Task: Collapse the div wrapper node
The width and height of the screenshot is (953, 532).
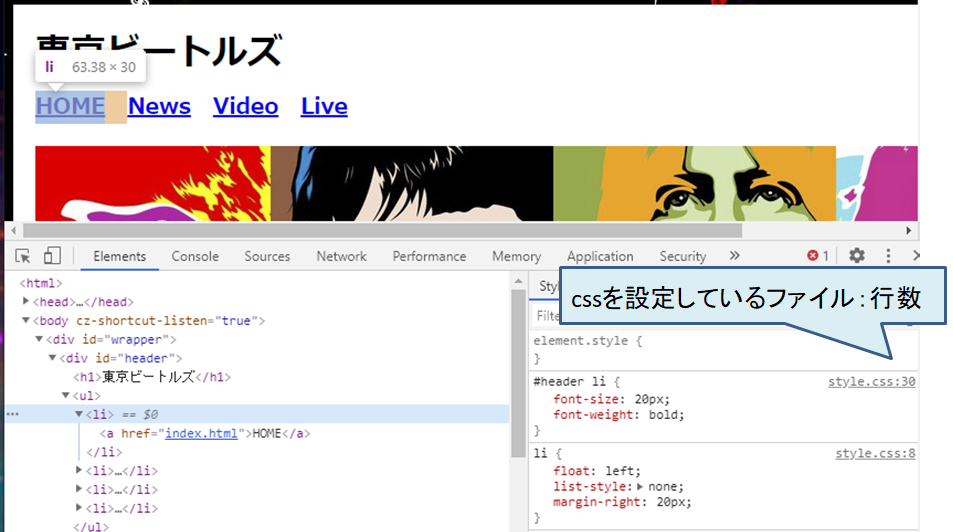Action: [x=39, y=339]
